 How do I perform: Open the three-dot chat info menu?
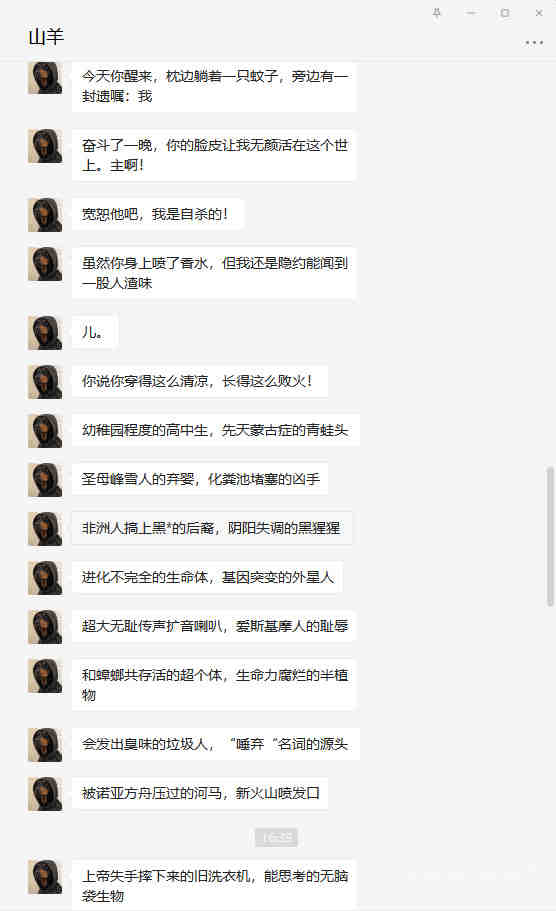click(534, 42)
